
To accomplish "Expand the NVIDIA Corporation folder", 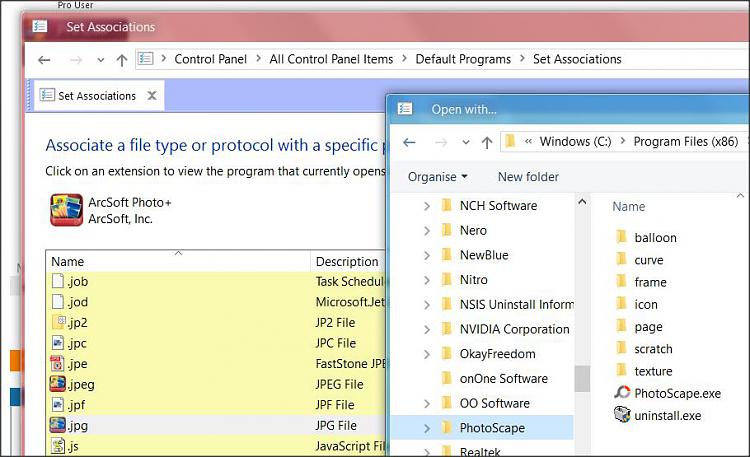I will [x=427, y=329].
